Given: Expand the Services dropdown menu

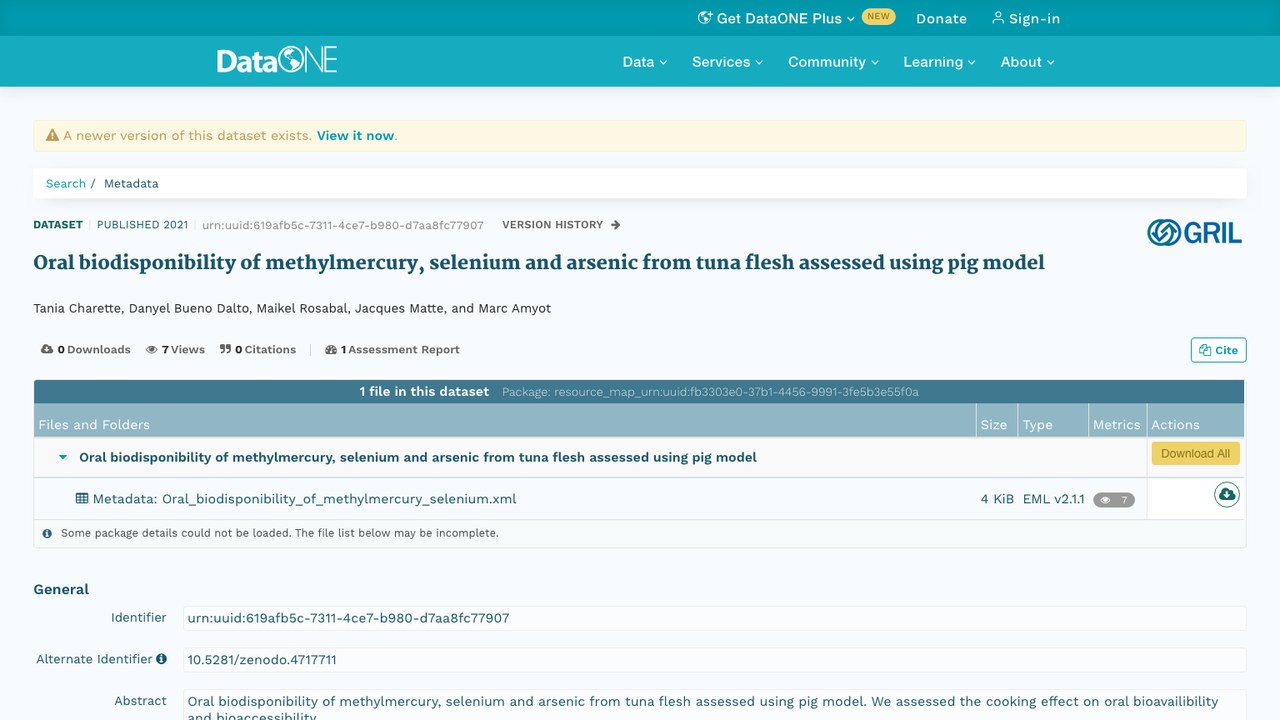Looking at the screenshot, I should (x=727, y=62).
